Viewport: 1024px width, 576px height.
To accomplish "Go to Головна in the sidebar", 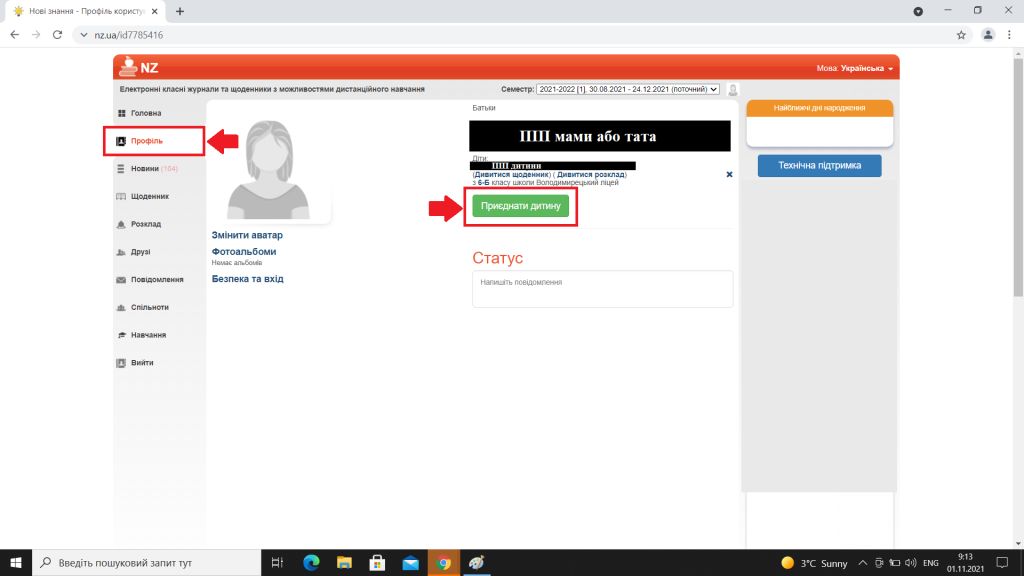I will 145,113.
